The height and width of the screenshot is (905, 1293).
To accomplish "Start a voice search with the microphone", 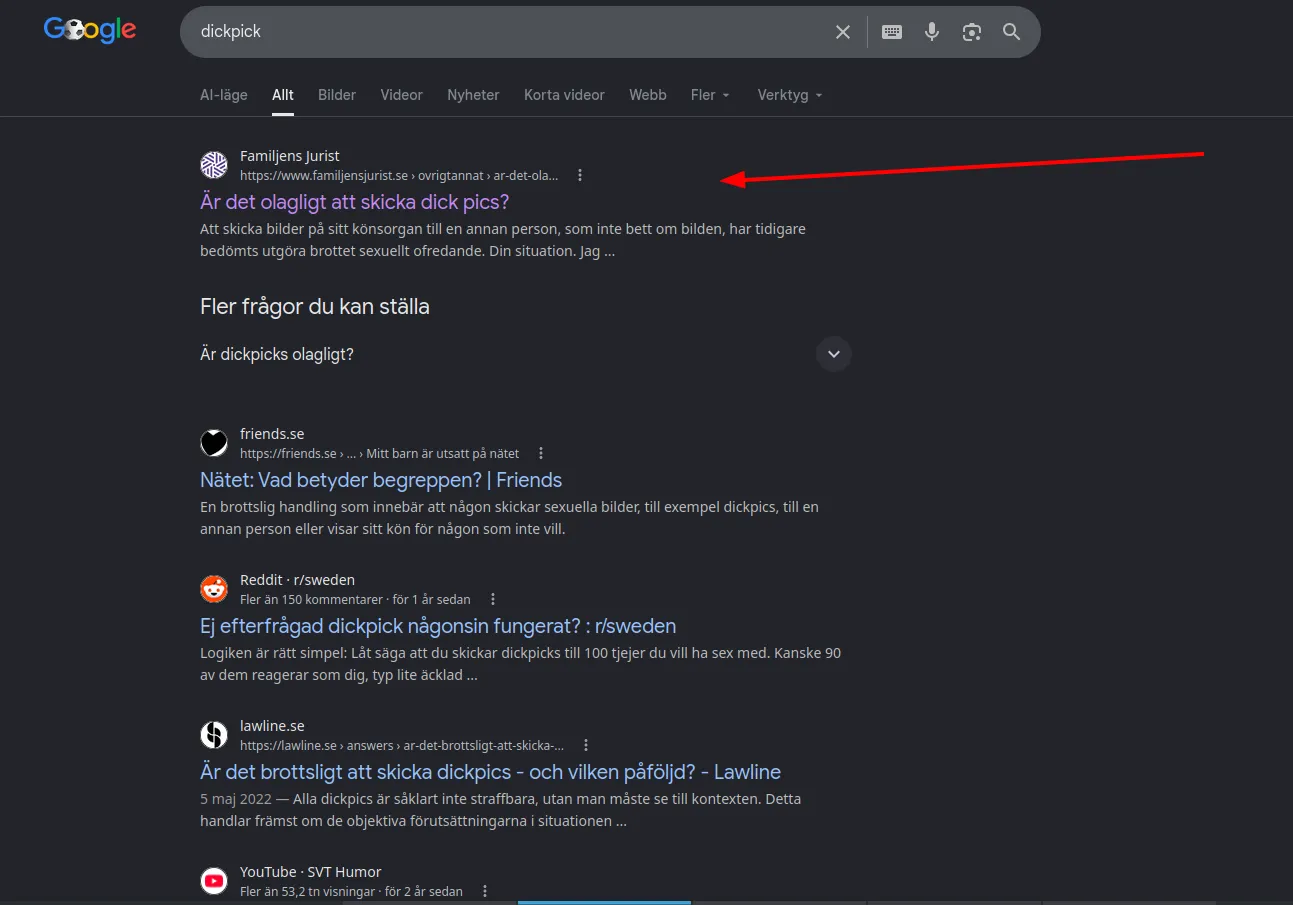I will pos(932,32).
